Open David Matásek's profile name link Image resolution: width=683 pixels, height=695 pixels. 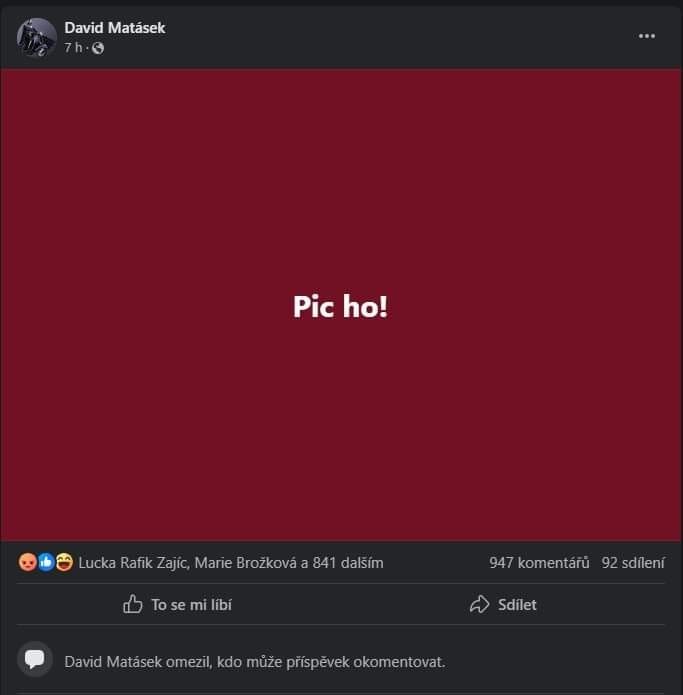114,28
